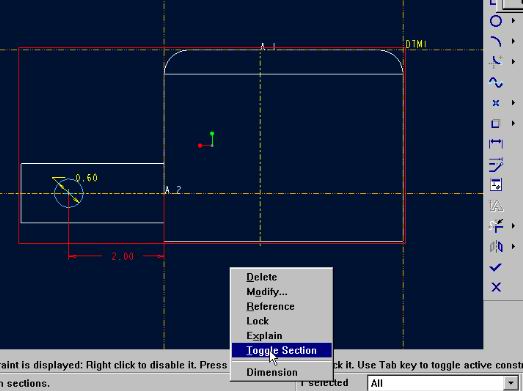Expand the Point tool flyout arrow
This screenshot has height=391, width=523.
click(x=513, y=103)
